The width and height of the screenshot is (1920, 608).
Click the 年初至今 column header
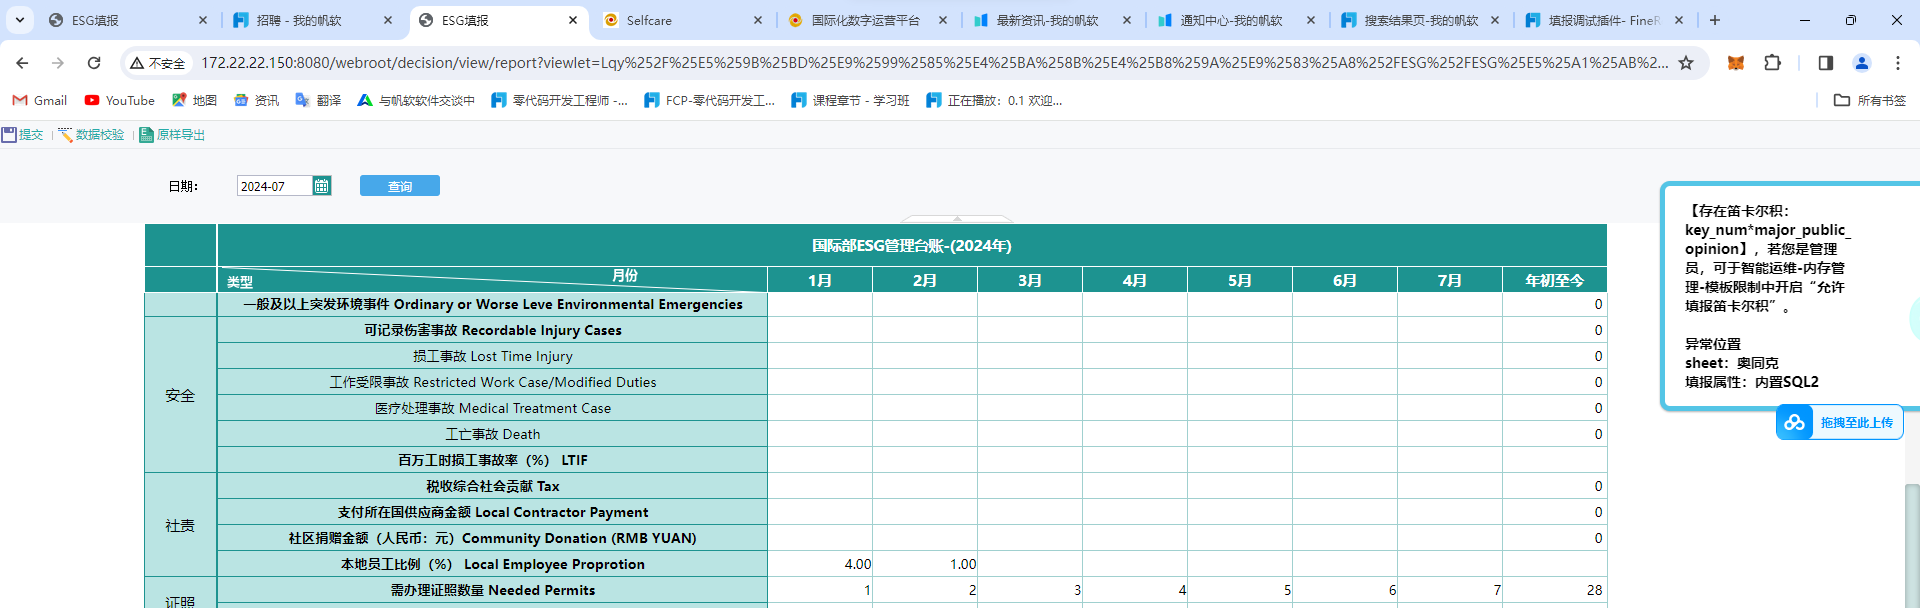[x=1555, y=280]
